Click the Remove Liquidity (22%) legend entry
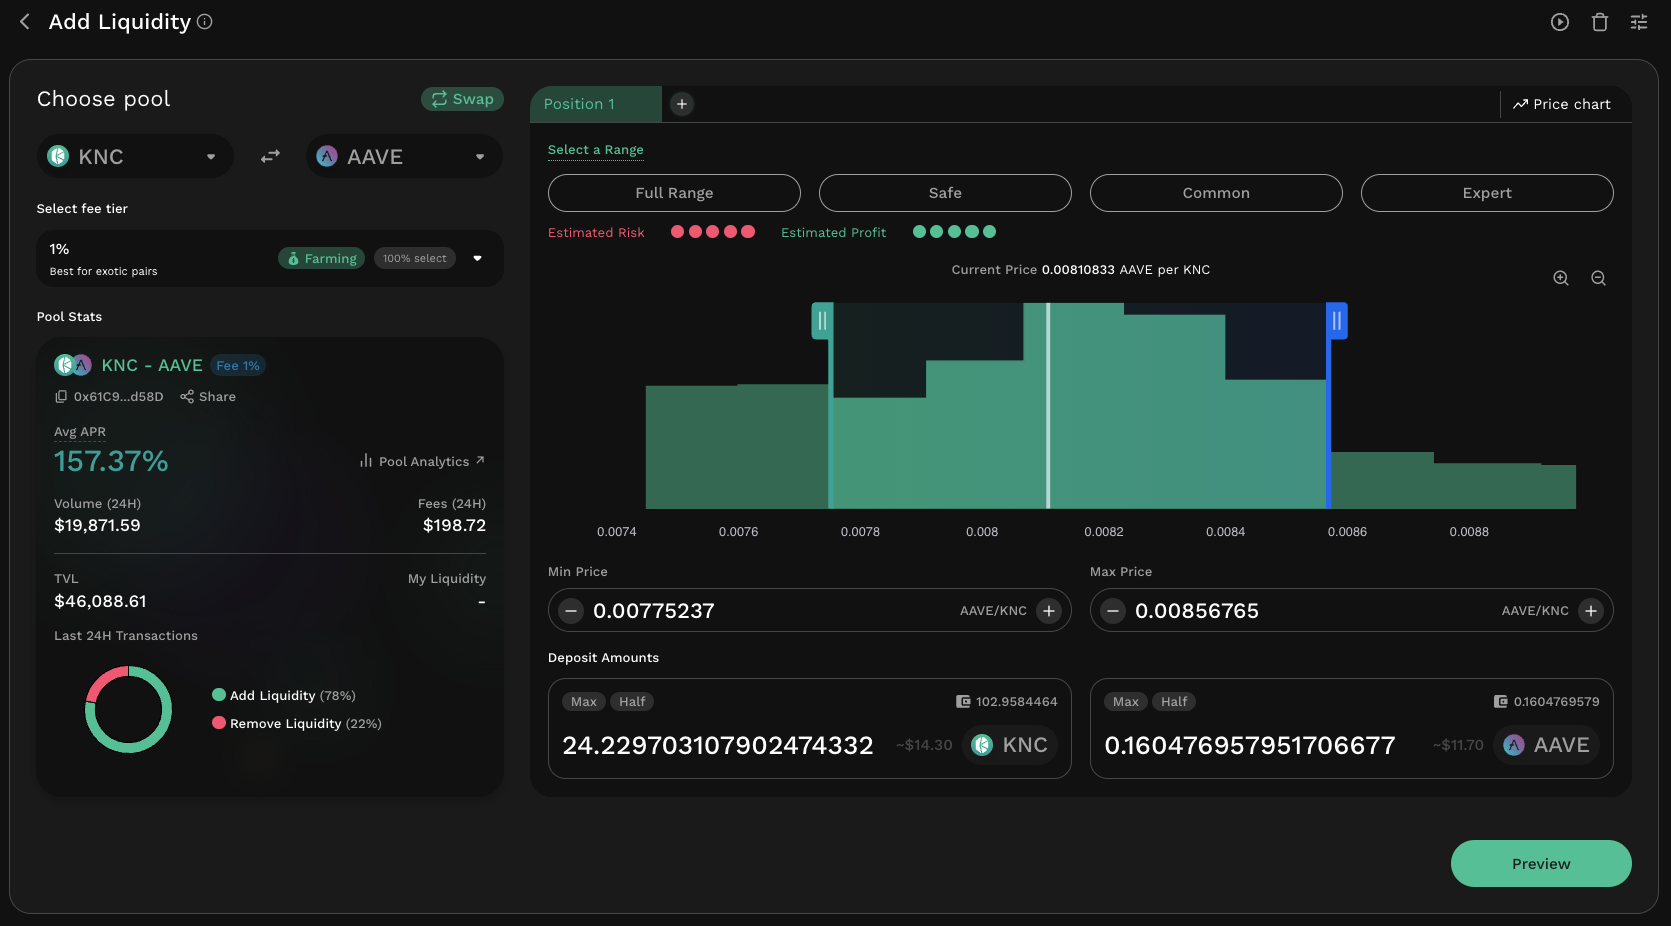Screen dimensions: 1671x926 297,724
